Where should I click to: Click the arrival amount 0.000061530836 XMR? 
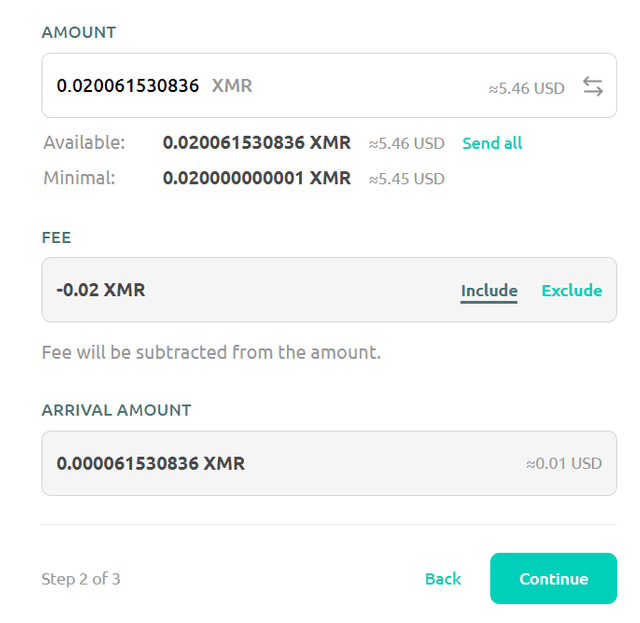150,463
